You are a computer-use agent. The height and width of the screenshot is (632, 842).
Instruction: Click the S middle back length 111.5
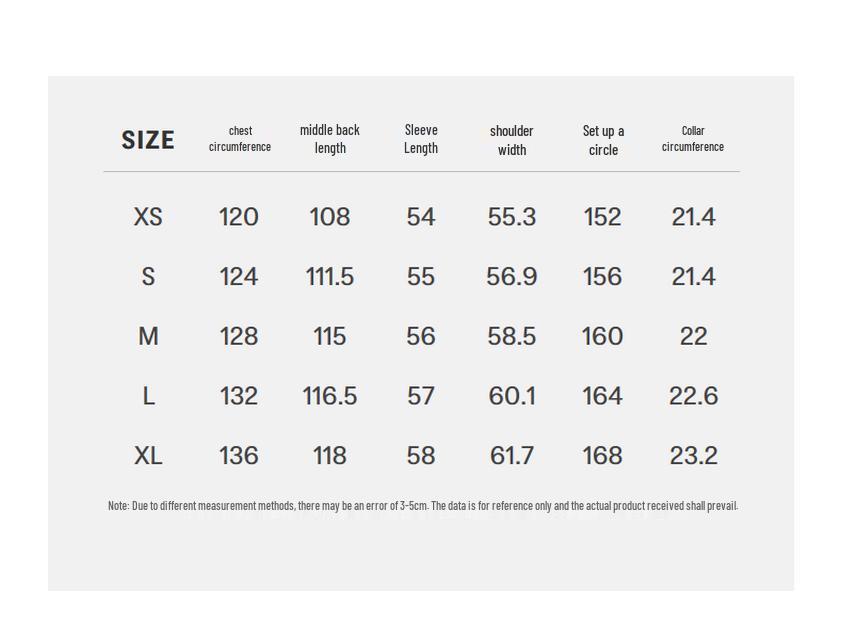330,277
